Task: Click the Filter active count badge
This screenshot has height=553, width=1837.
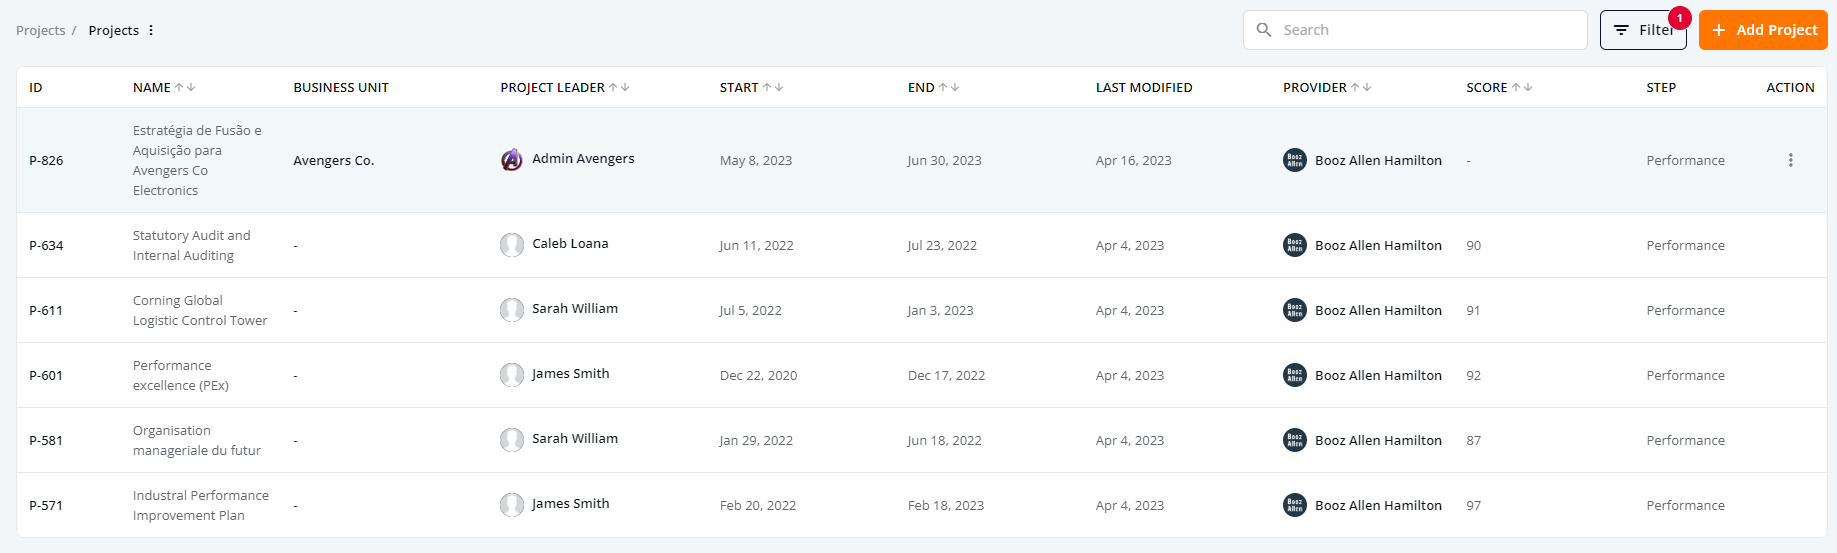Action: (1680, 18)
